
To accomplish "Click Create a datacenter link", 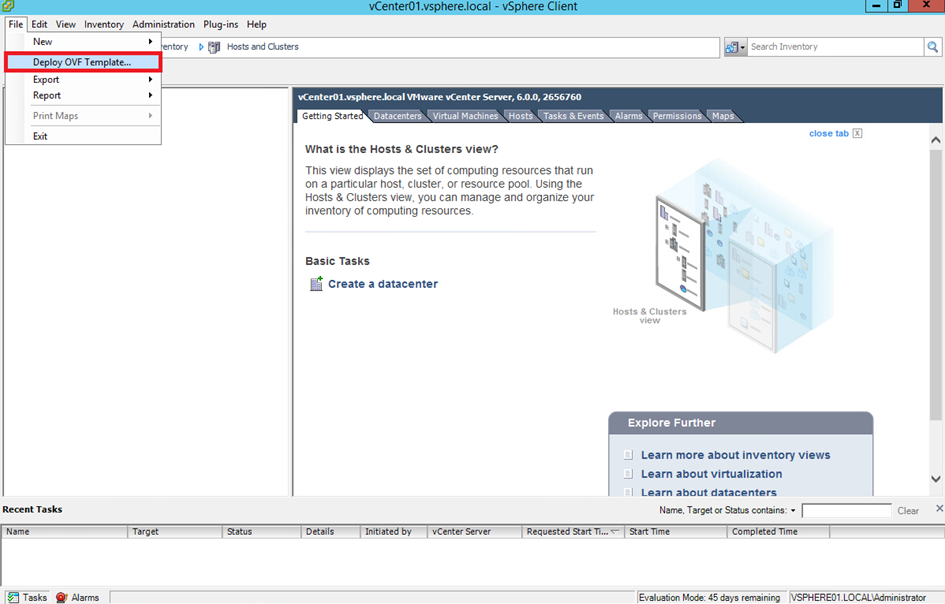I will (383, 284).
